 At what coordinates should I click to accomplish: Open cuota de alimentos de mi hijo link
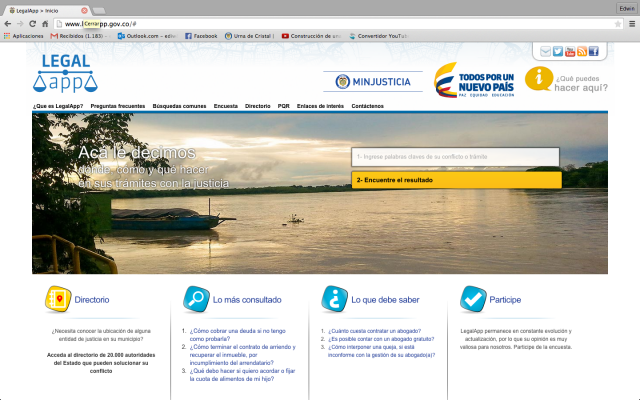[242, 375]
